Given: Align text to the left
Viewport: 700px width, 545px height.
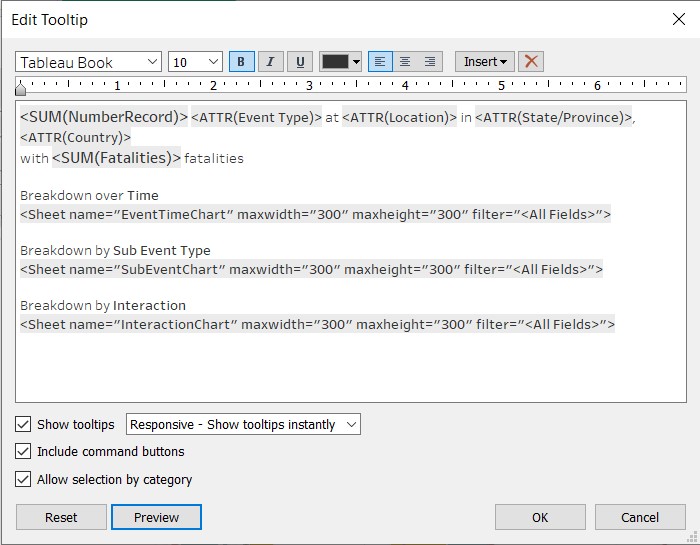Looking at the screenshot, I should tap(380, 62).
